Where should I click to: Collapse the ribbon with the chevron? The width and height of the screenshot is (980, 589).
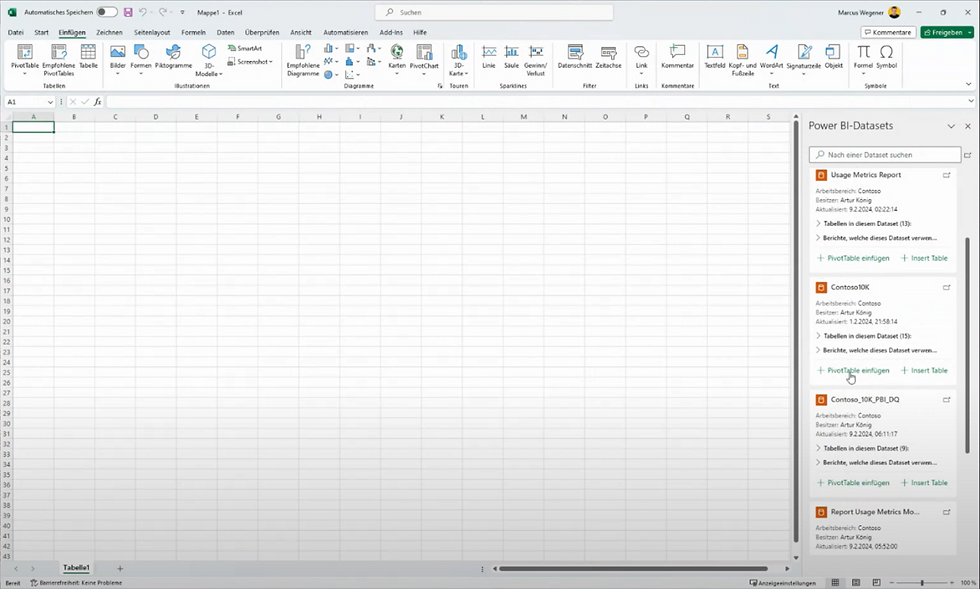pyautogui.click(x=969, y=84)
